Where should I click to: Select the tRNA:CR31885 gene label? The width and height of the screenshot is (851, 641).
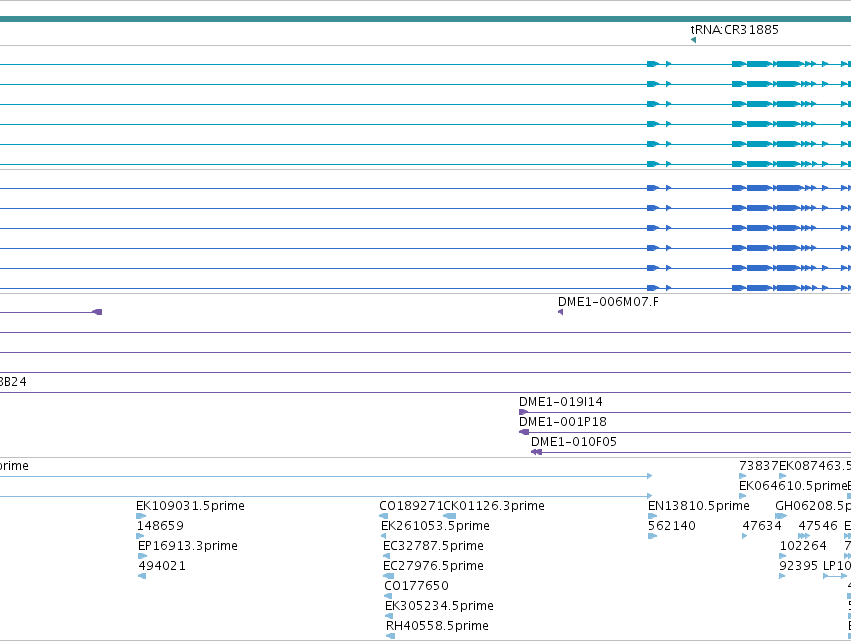coord(734,30)
